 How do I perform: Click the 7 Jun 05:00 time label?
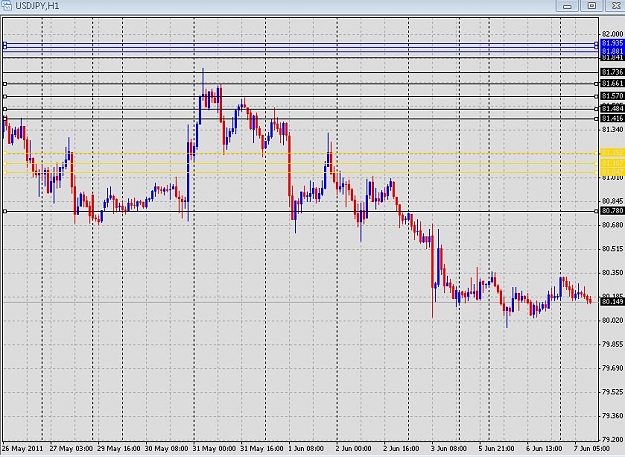click(592, 449)
